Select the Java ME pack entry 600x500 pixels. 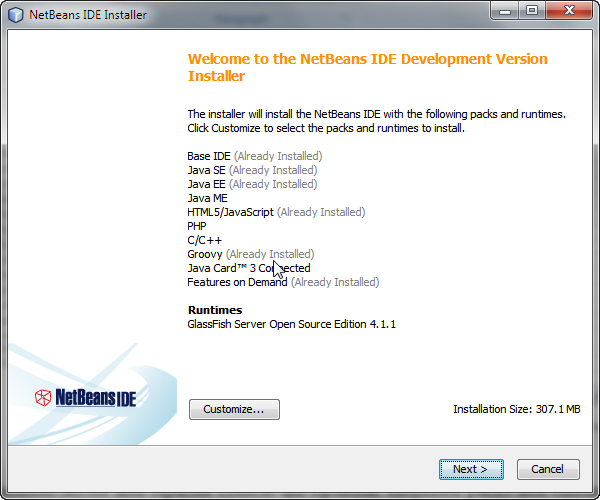coord(207,198)
